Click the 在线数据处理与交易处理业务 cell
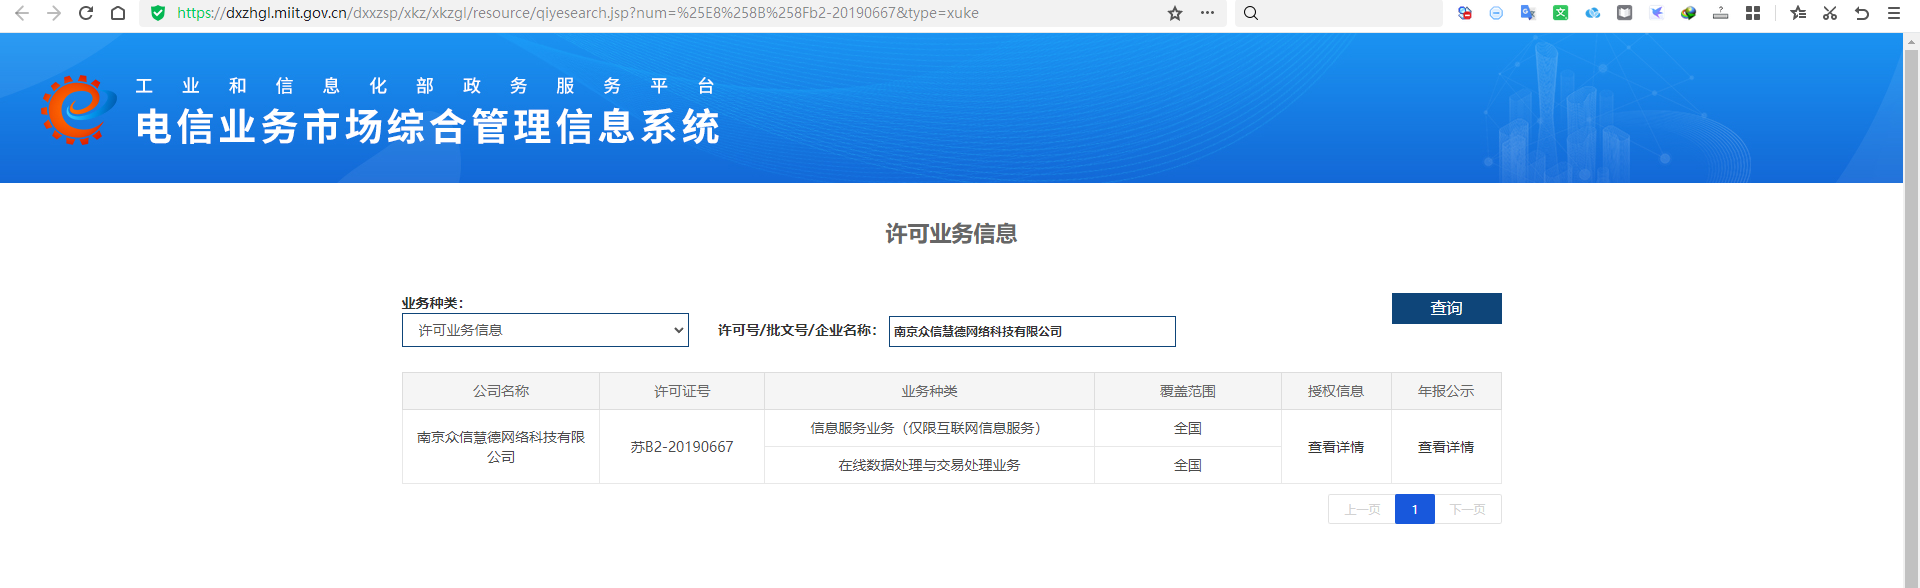 click(x=929, y=465)
